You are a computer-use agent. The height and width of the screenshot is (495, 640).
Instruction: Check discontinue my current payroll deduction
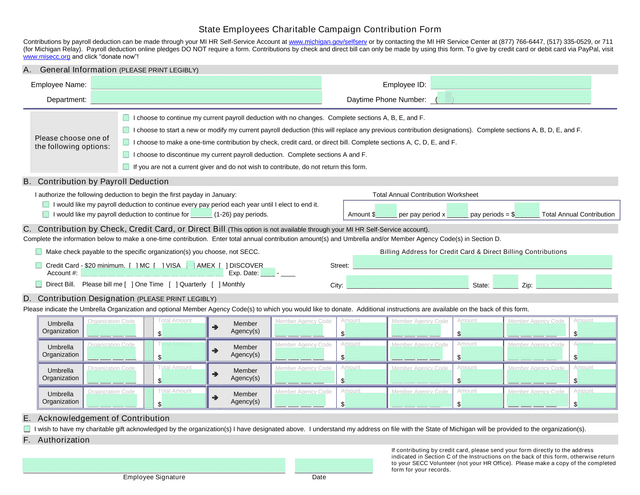(x=126, y=154)
